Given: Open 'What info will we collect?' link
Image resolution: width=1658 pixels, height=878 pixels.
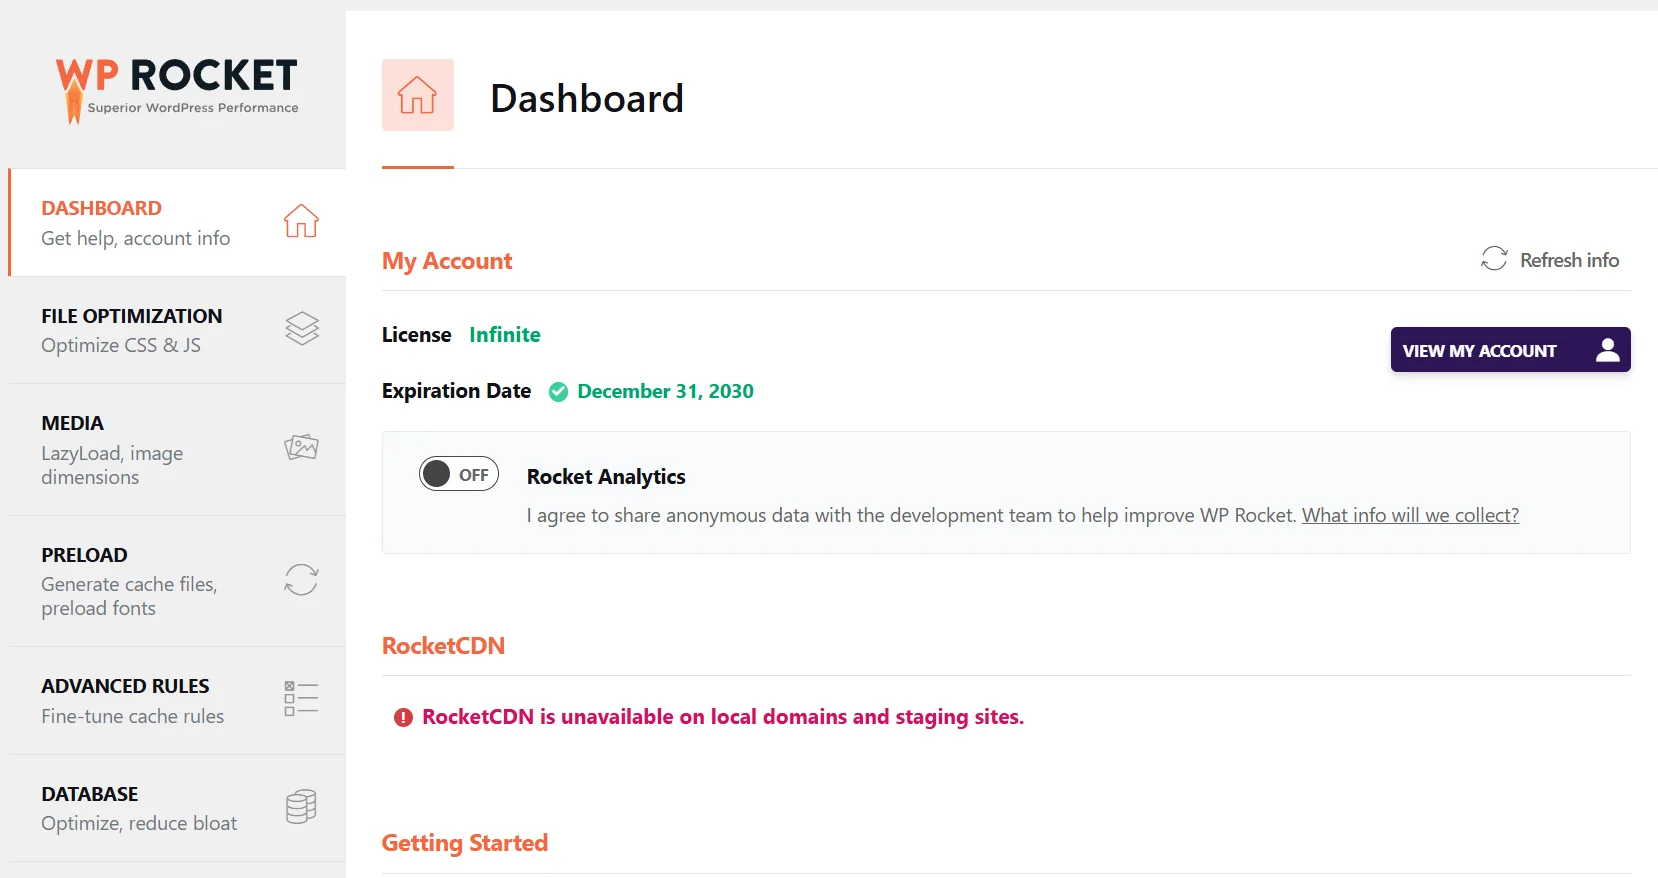Looking at the screenshot, I should 1410,515.
